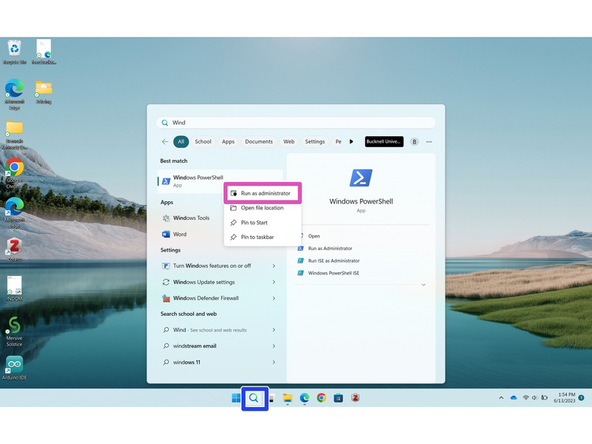The width and height of the screenshot is (592, 444).
Task: Go back with search panel arrow
Action: (165, 142)
